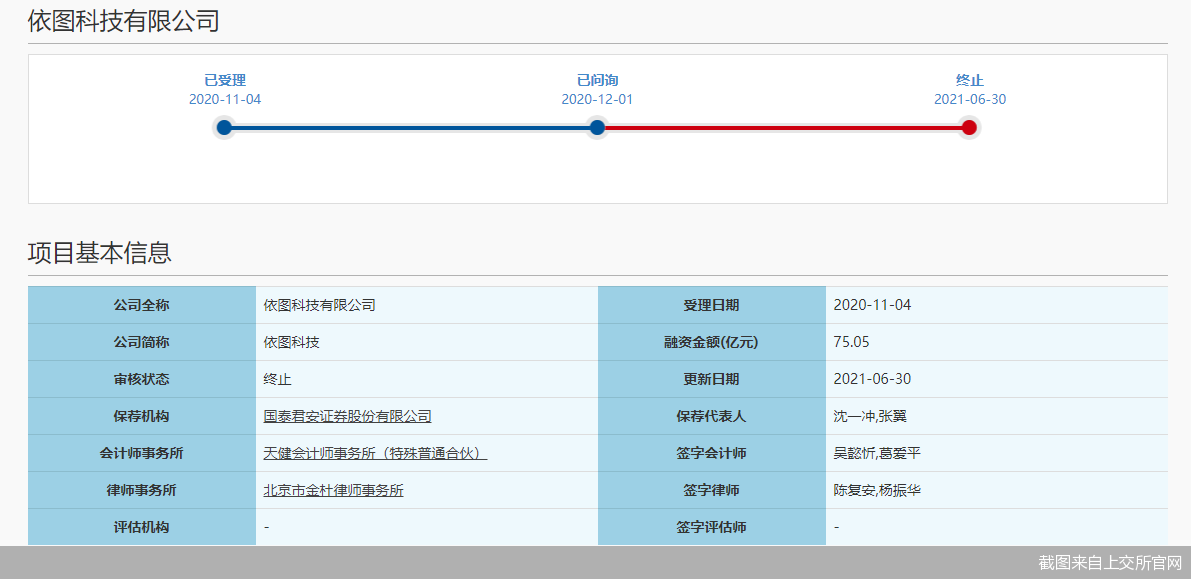Select the date 2020-12-01 under 已问询

(x=597, y=100)
